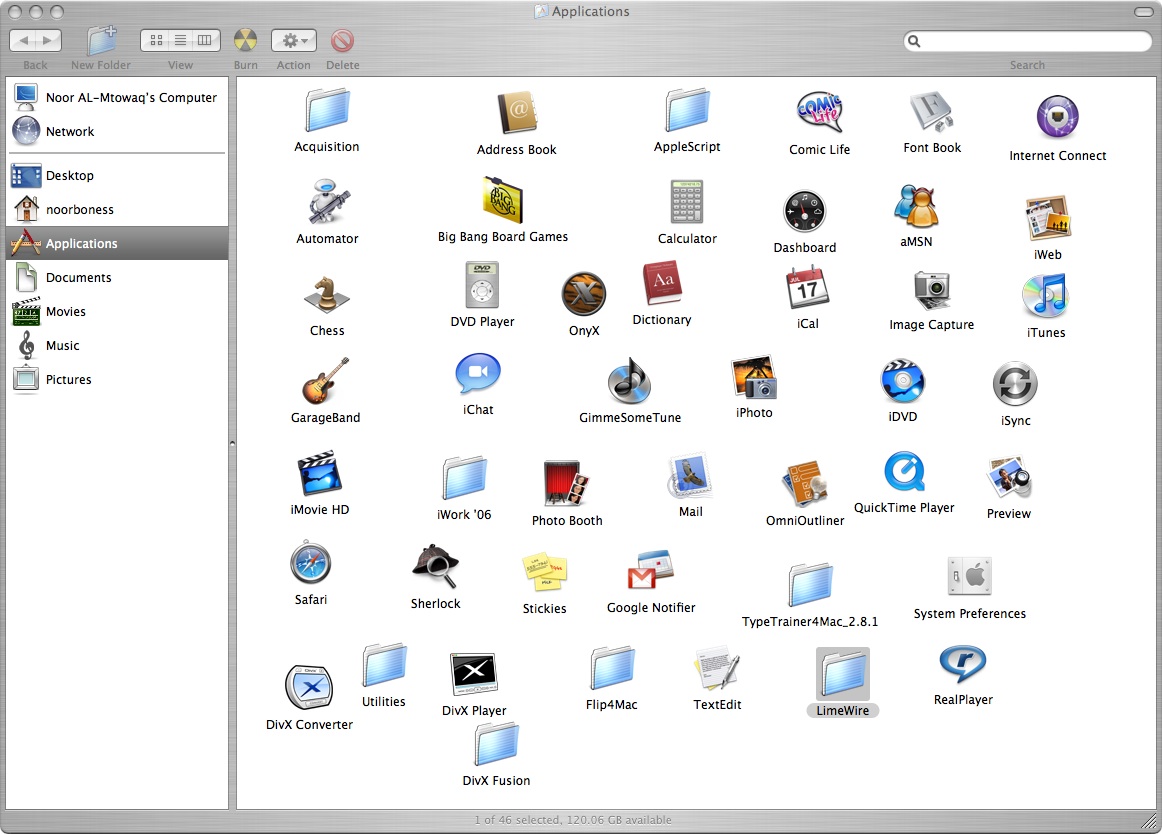Select the OnyX app icon
Image resolution: width=1162 pixels, height=834 pixels.
(x=584, y=294)
